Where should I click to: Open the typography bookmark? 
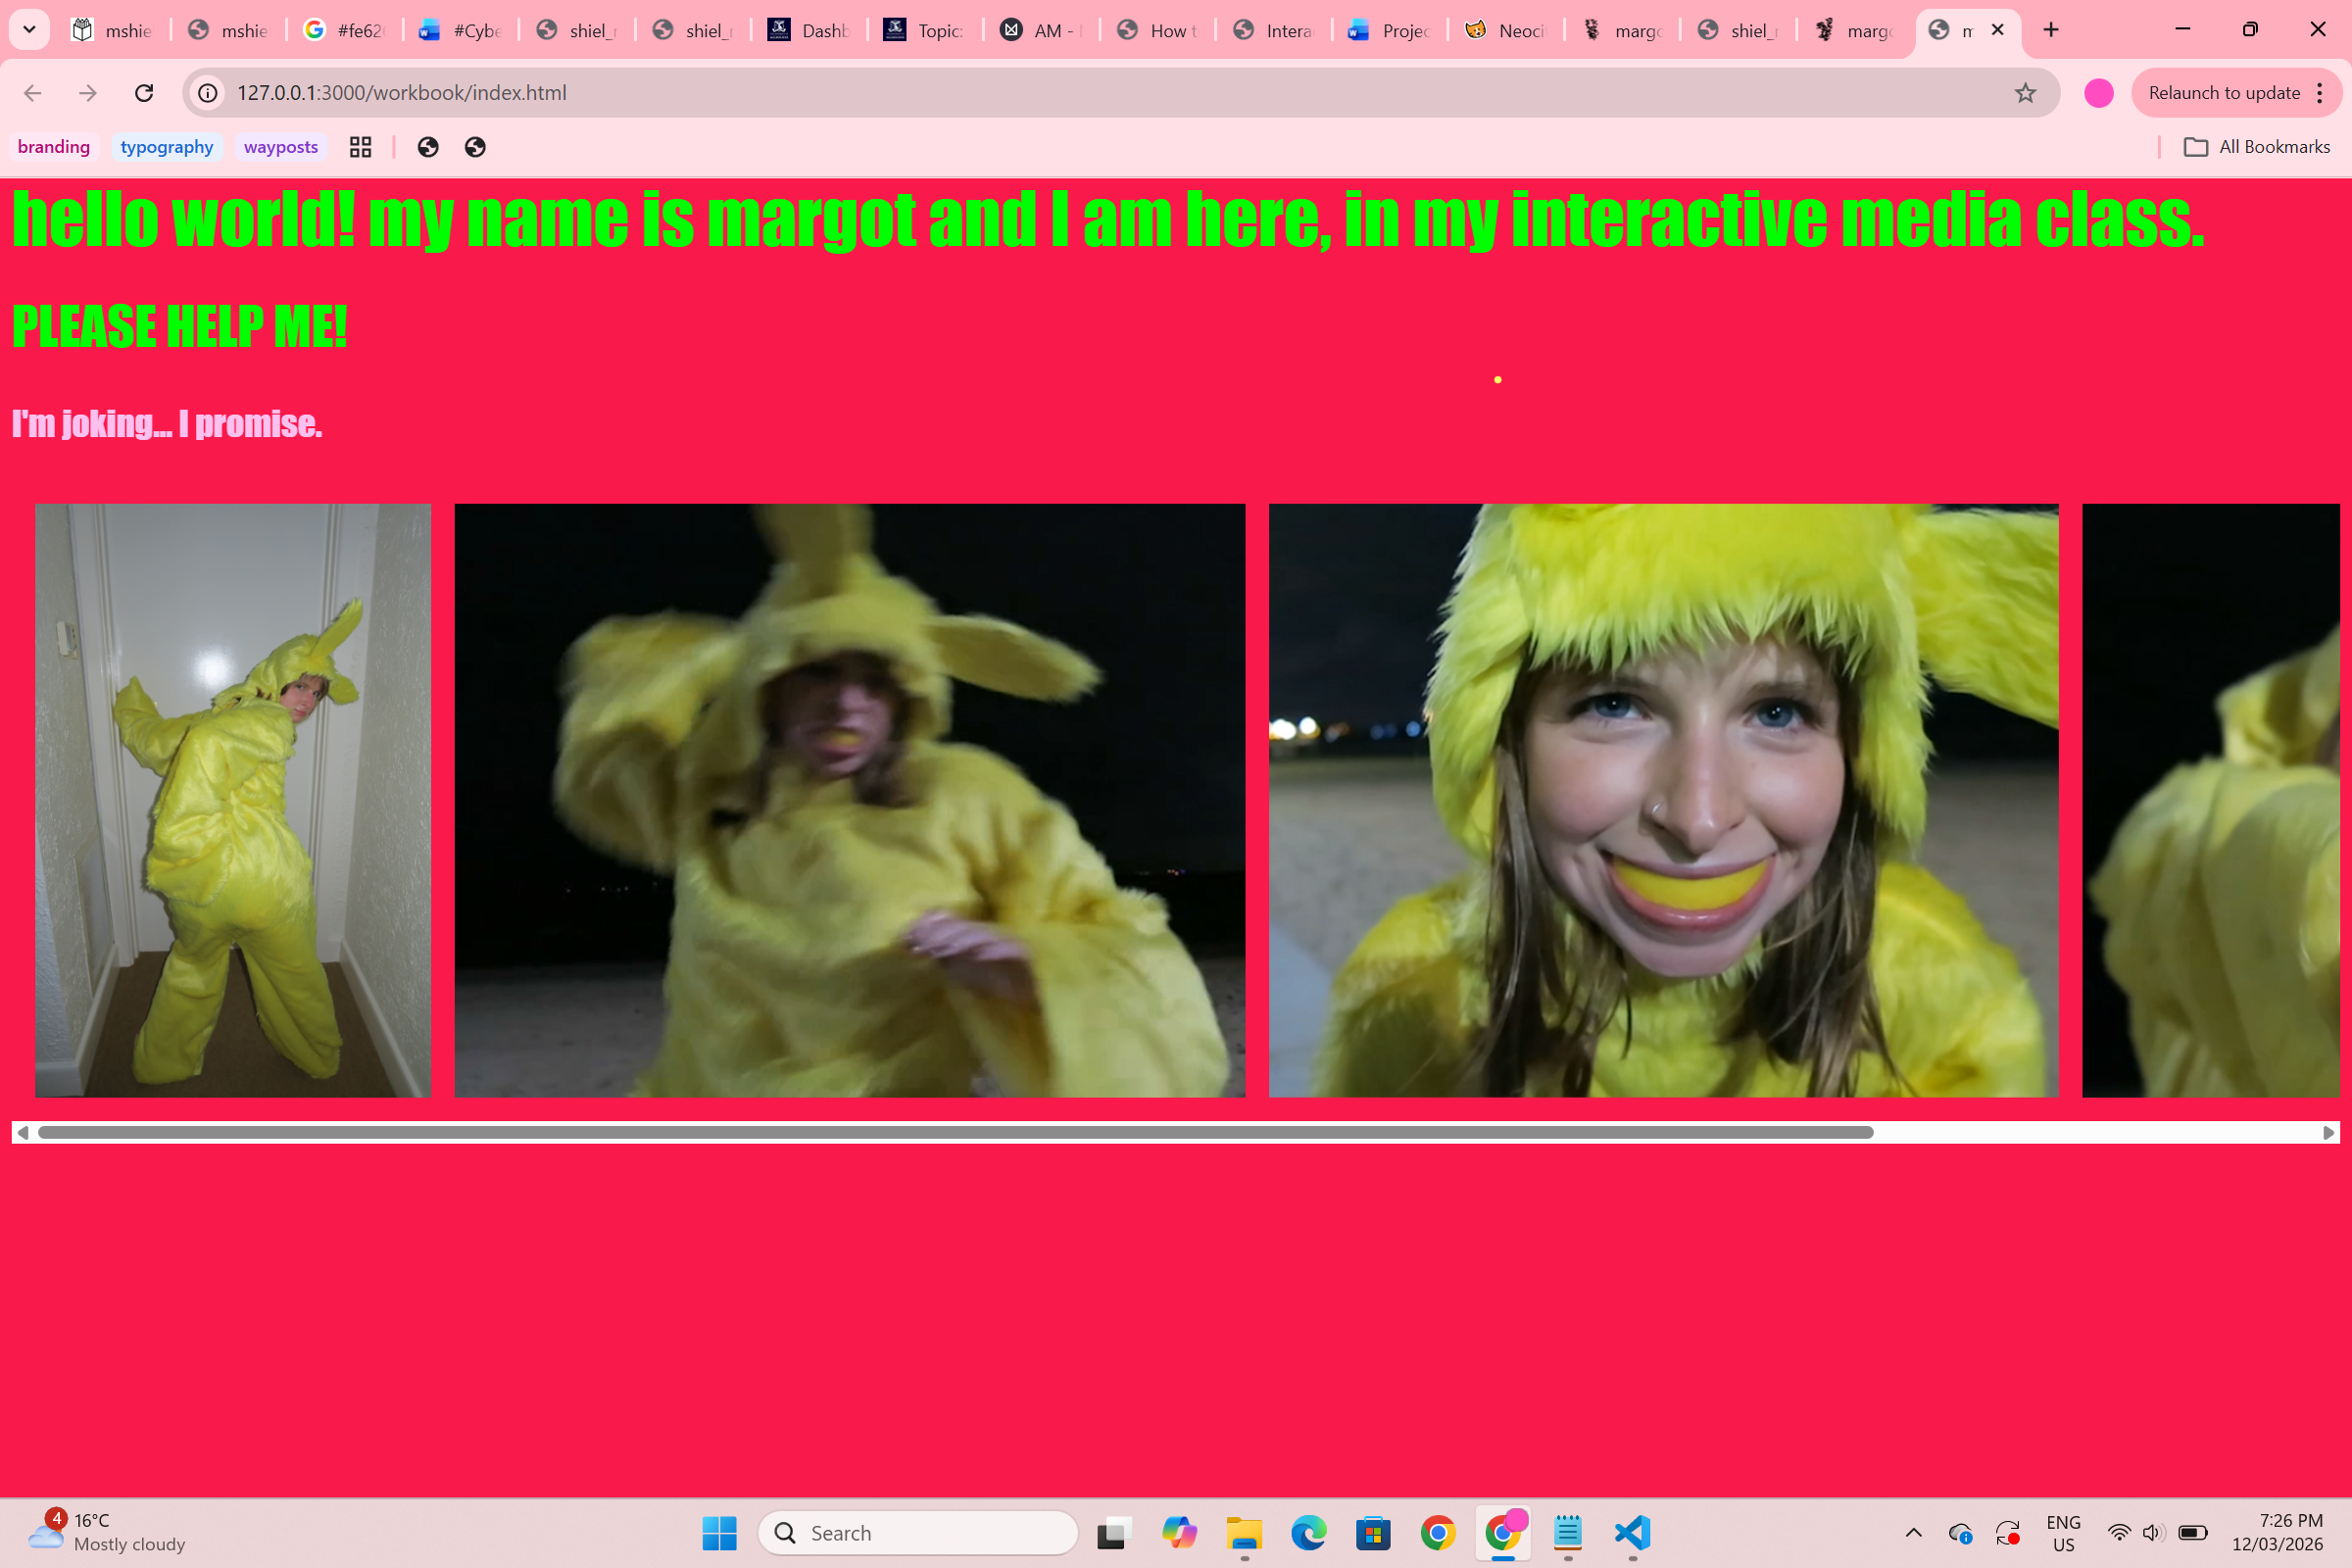pos(166,147)
